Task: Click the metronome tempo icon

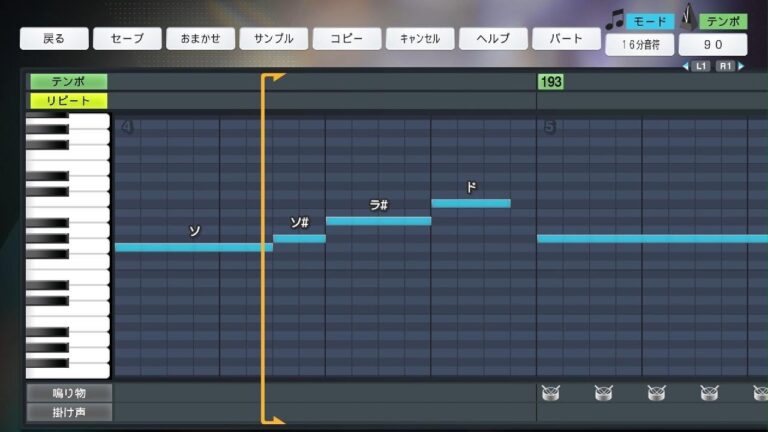Action: point(688,18)
